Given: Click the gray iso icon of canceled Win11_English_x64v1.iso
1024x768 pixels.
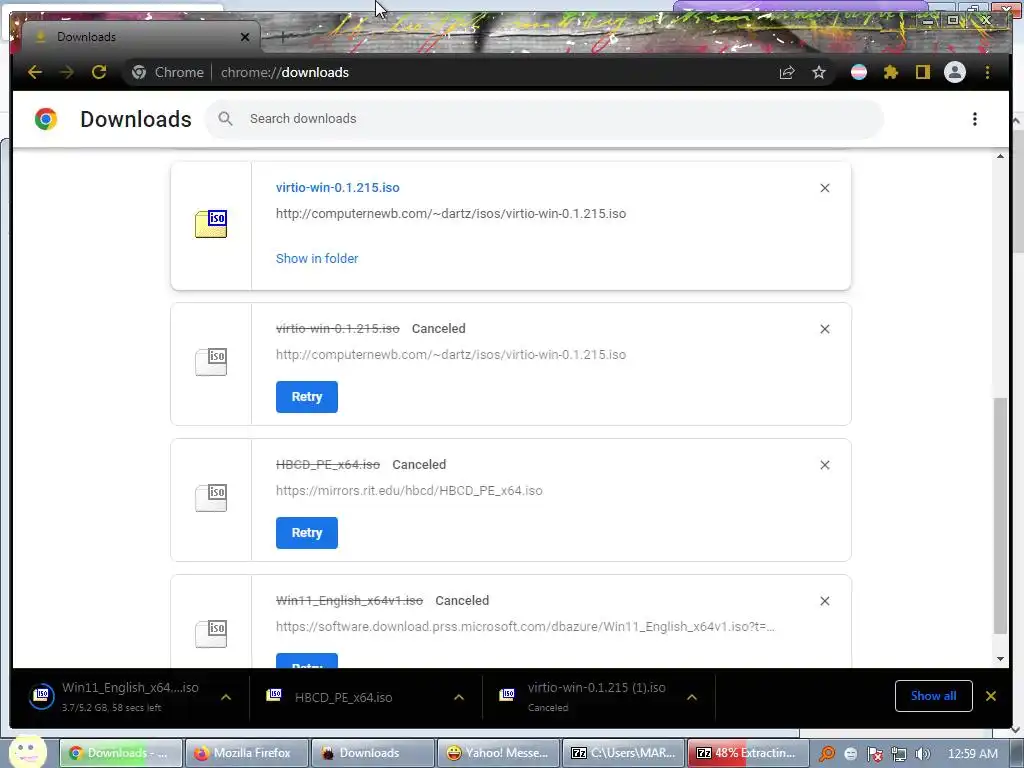Looking at the screenshot, I should coord(211,634).
